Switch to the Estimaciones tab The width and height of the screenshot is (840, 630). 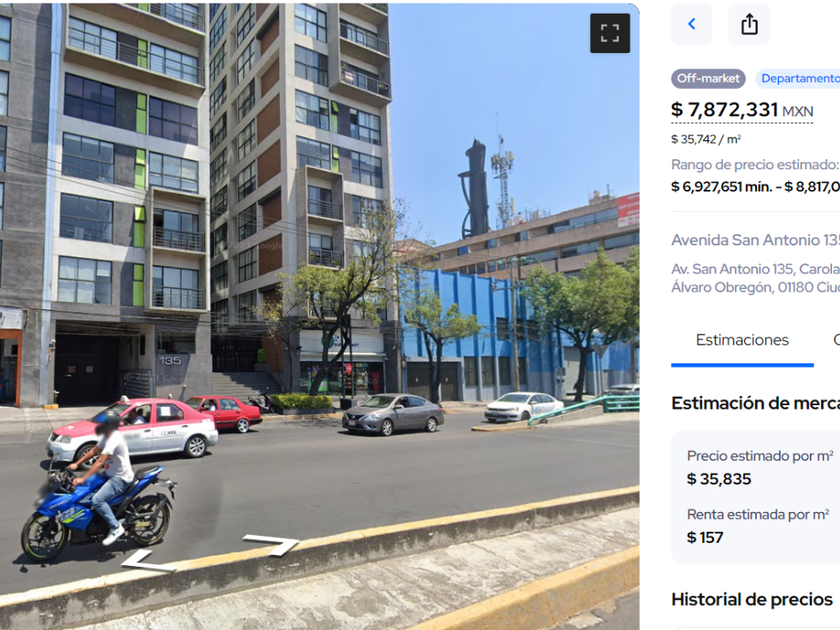coord(742,340)
